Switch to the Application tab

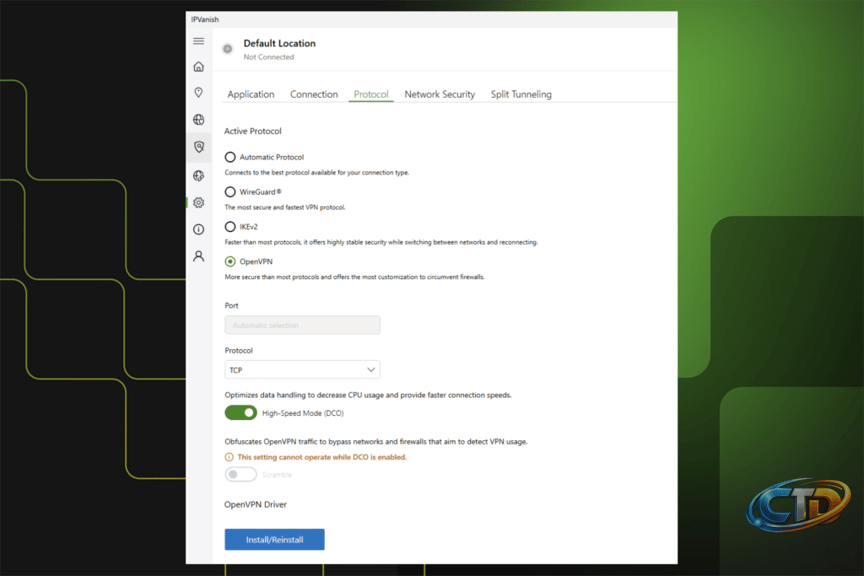point(251,94)
